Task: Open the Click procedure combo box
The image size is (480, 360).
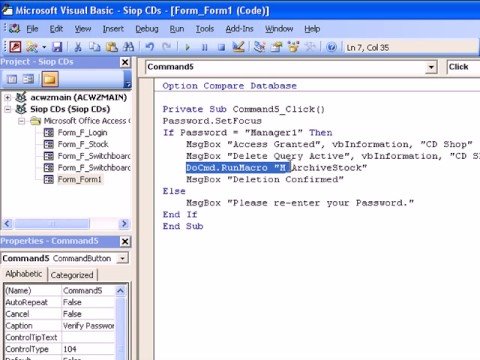Action: coord(463,67)
